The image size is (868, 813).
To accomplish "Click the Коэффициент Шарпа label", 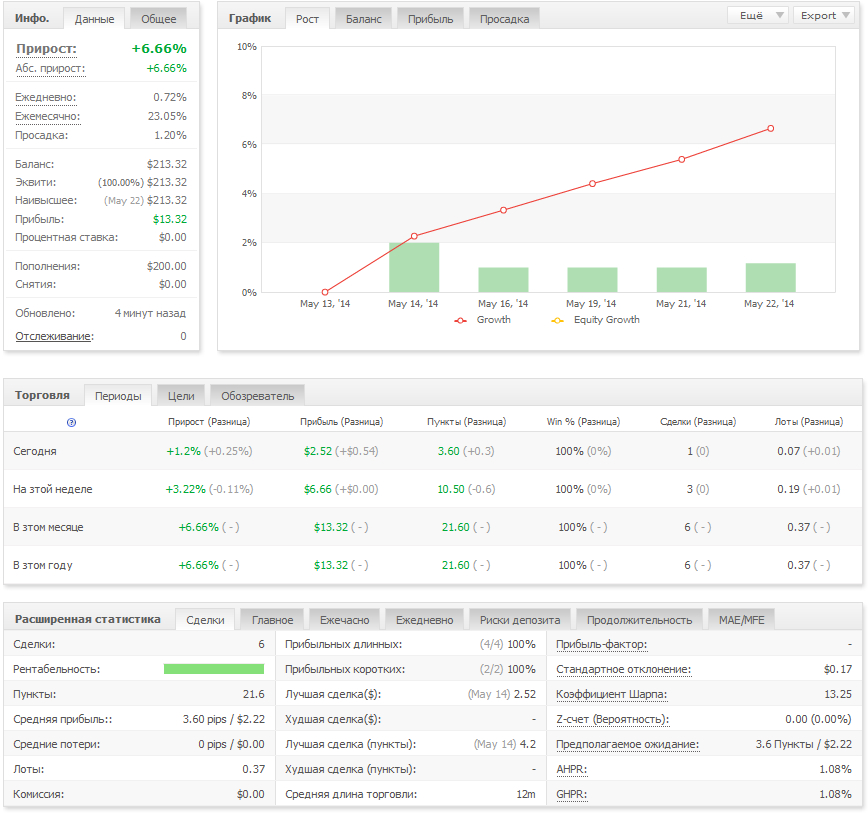I will (611, 695).
